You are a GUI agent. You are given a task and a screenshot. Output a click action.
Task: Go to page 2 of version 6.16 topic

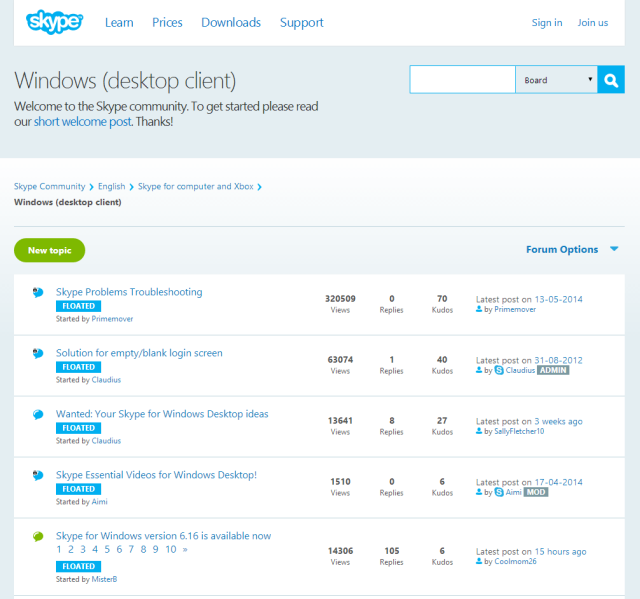tap(71, 550)
